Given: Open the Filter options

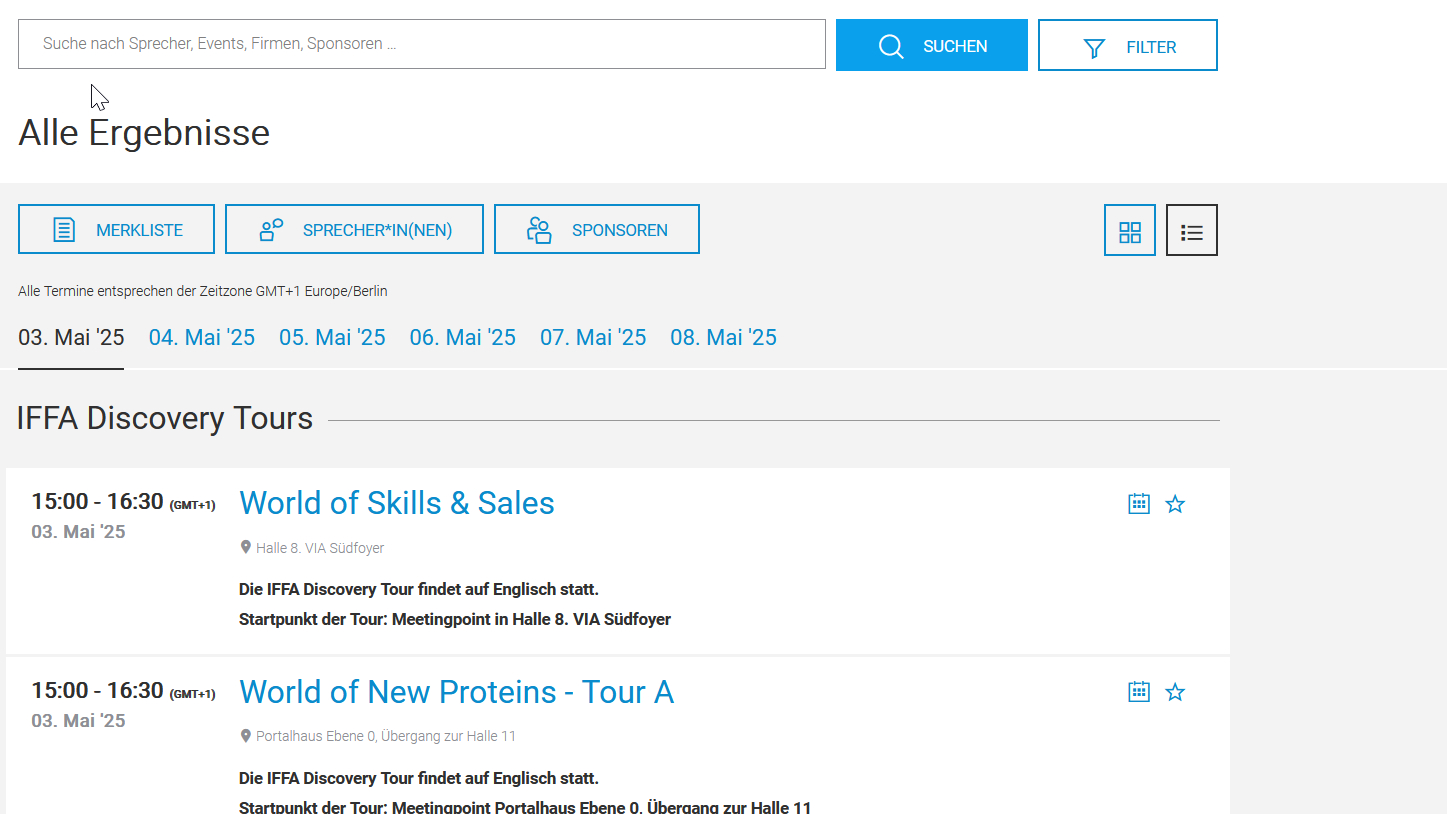Looking at the screenshot, I should click(1127, 46).
